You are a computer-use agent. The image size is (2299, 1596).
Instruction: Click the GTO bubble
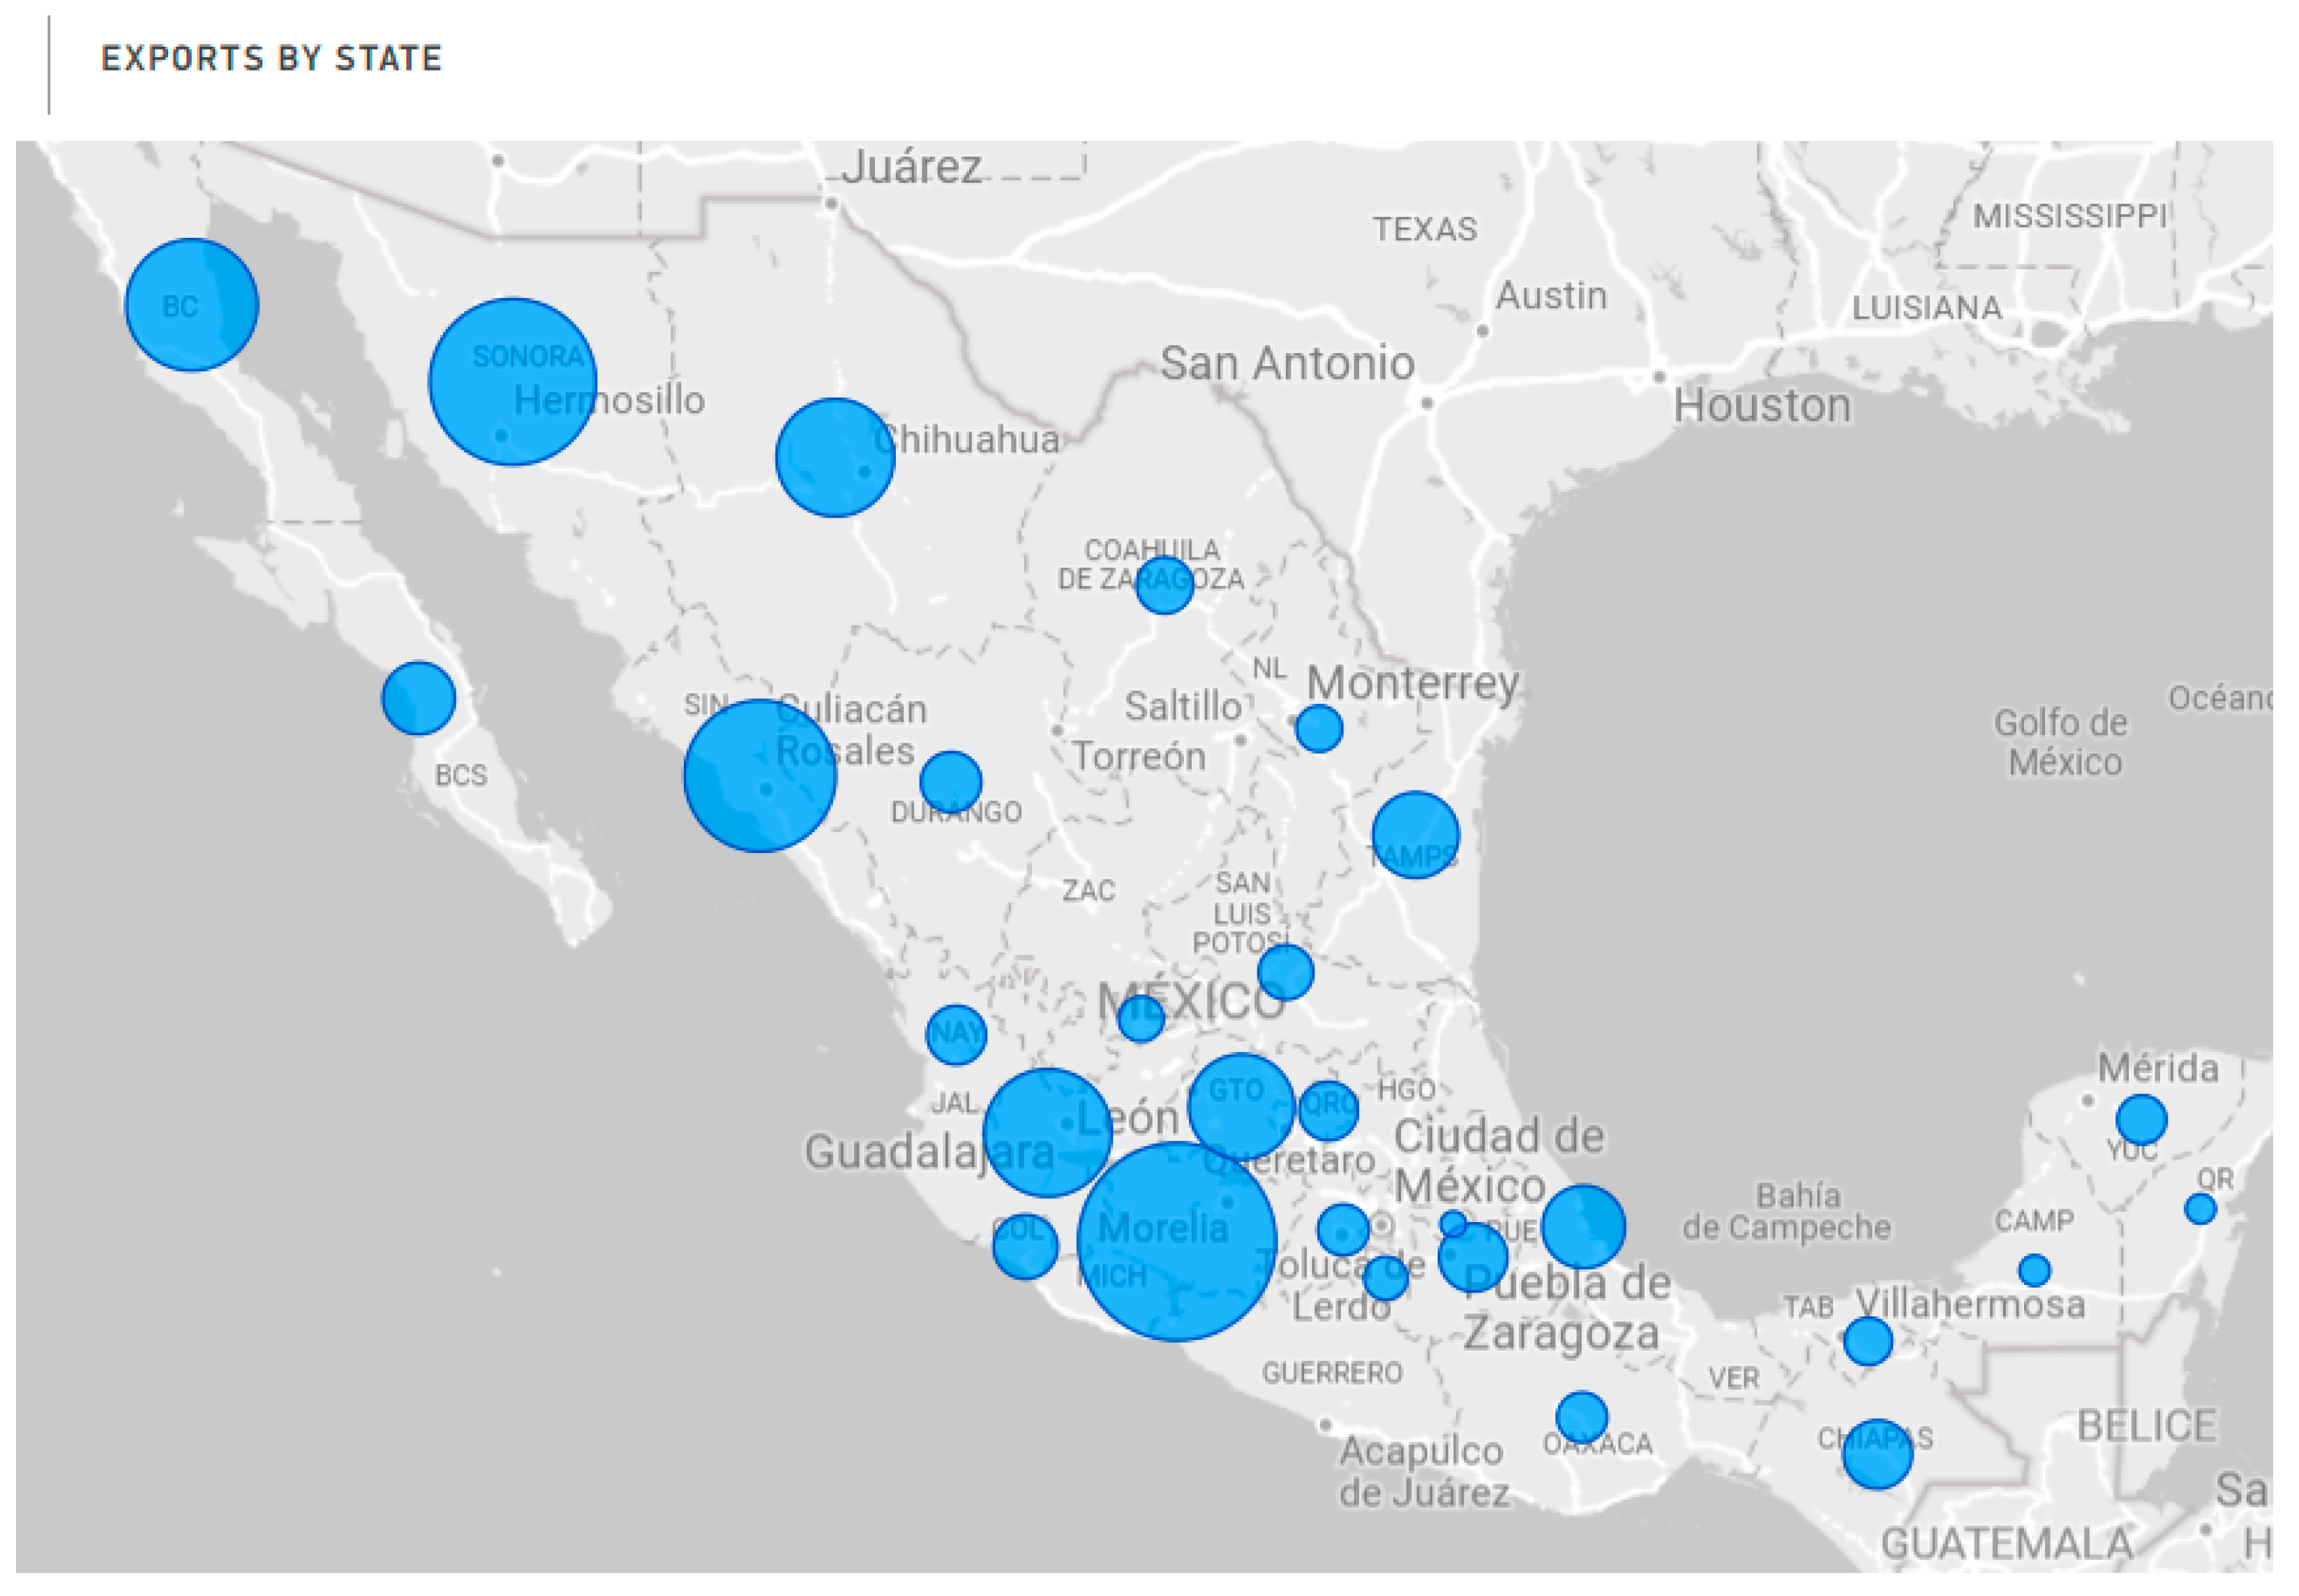pos(1241,1106)
